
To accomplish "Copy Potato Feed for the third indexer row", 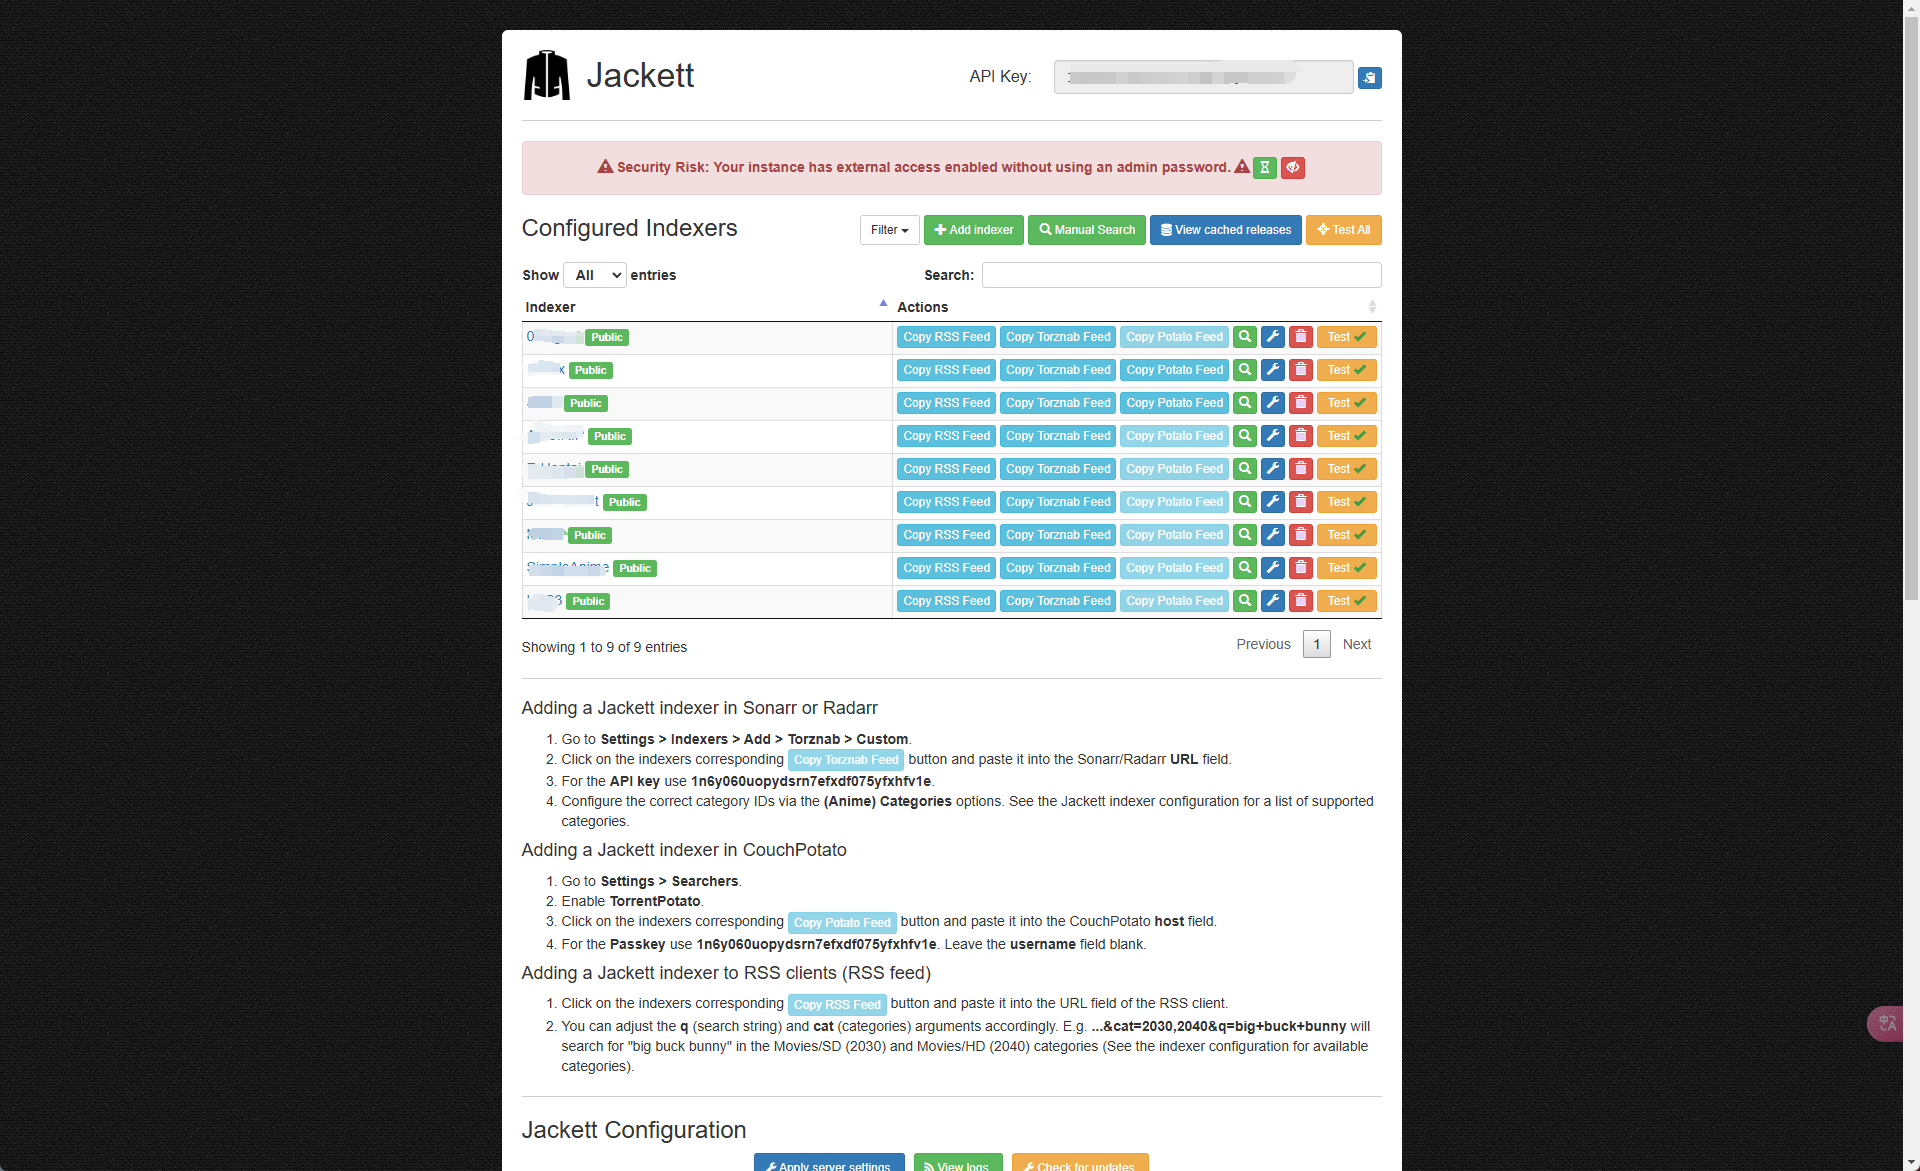I will point(1174,403).
